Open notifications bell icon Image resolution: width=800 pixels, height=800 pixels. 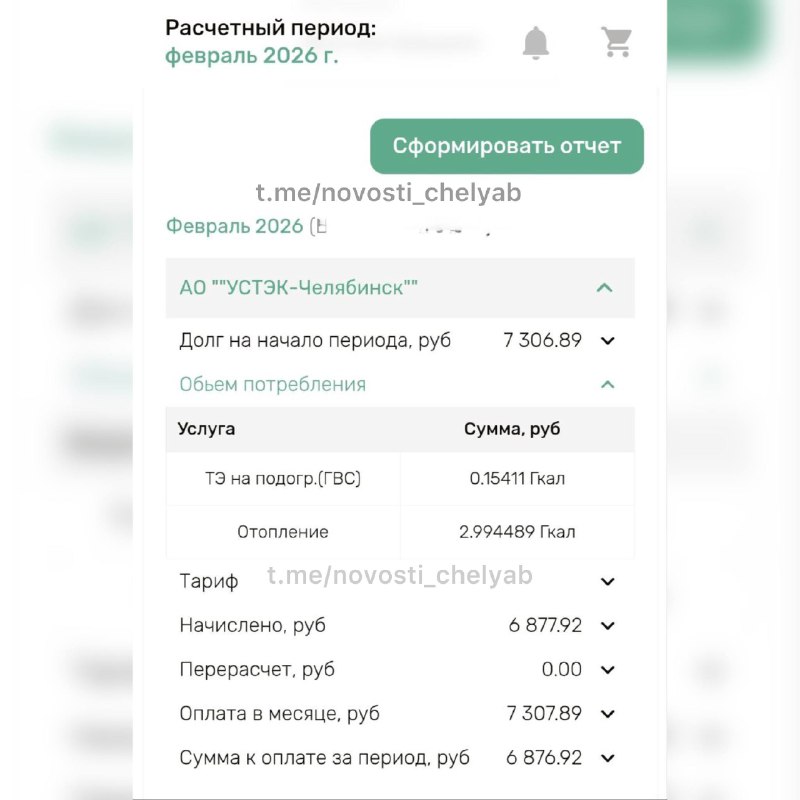pos(536,42)
